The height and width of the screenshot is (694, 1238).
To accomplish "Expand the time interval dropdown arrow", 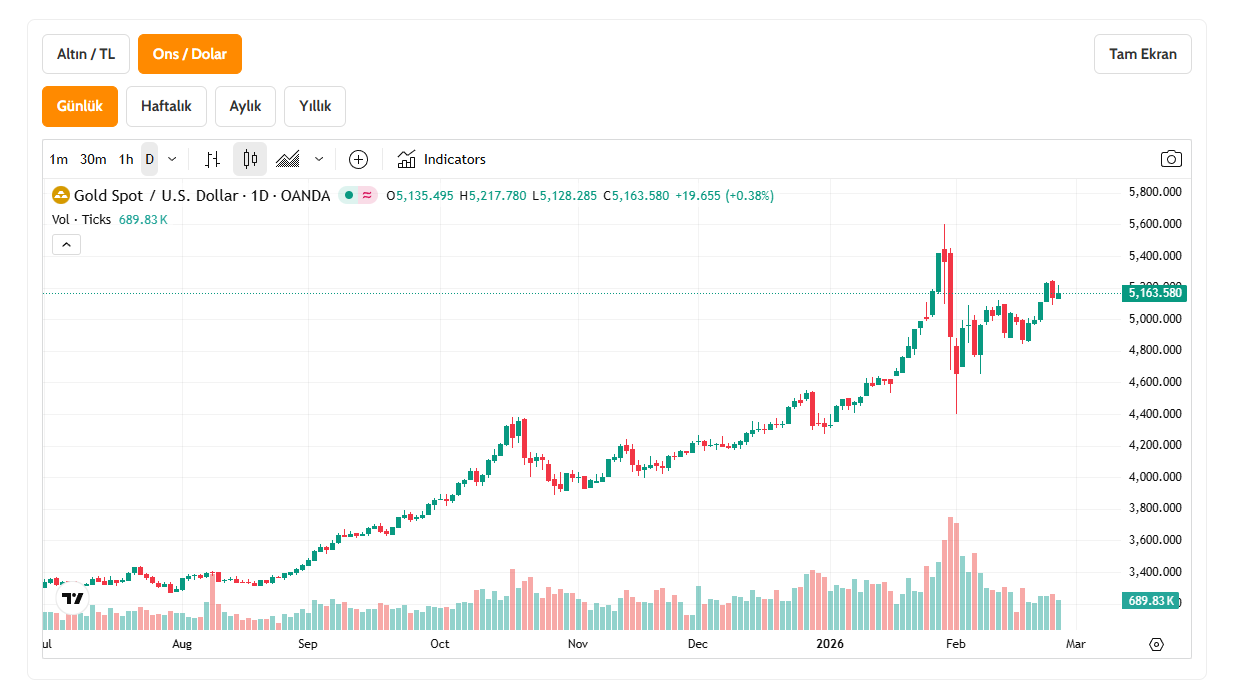I will point(172,159).
